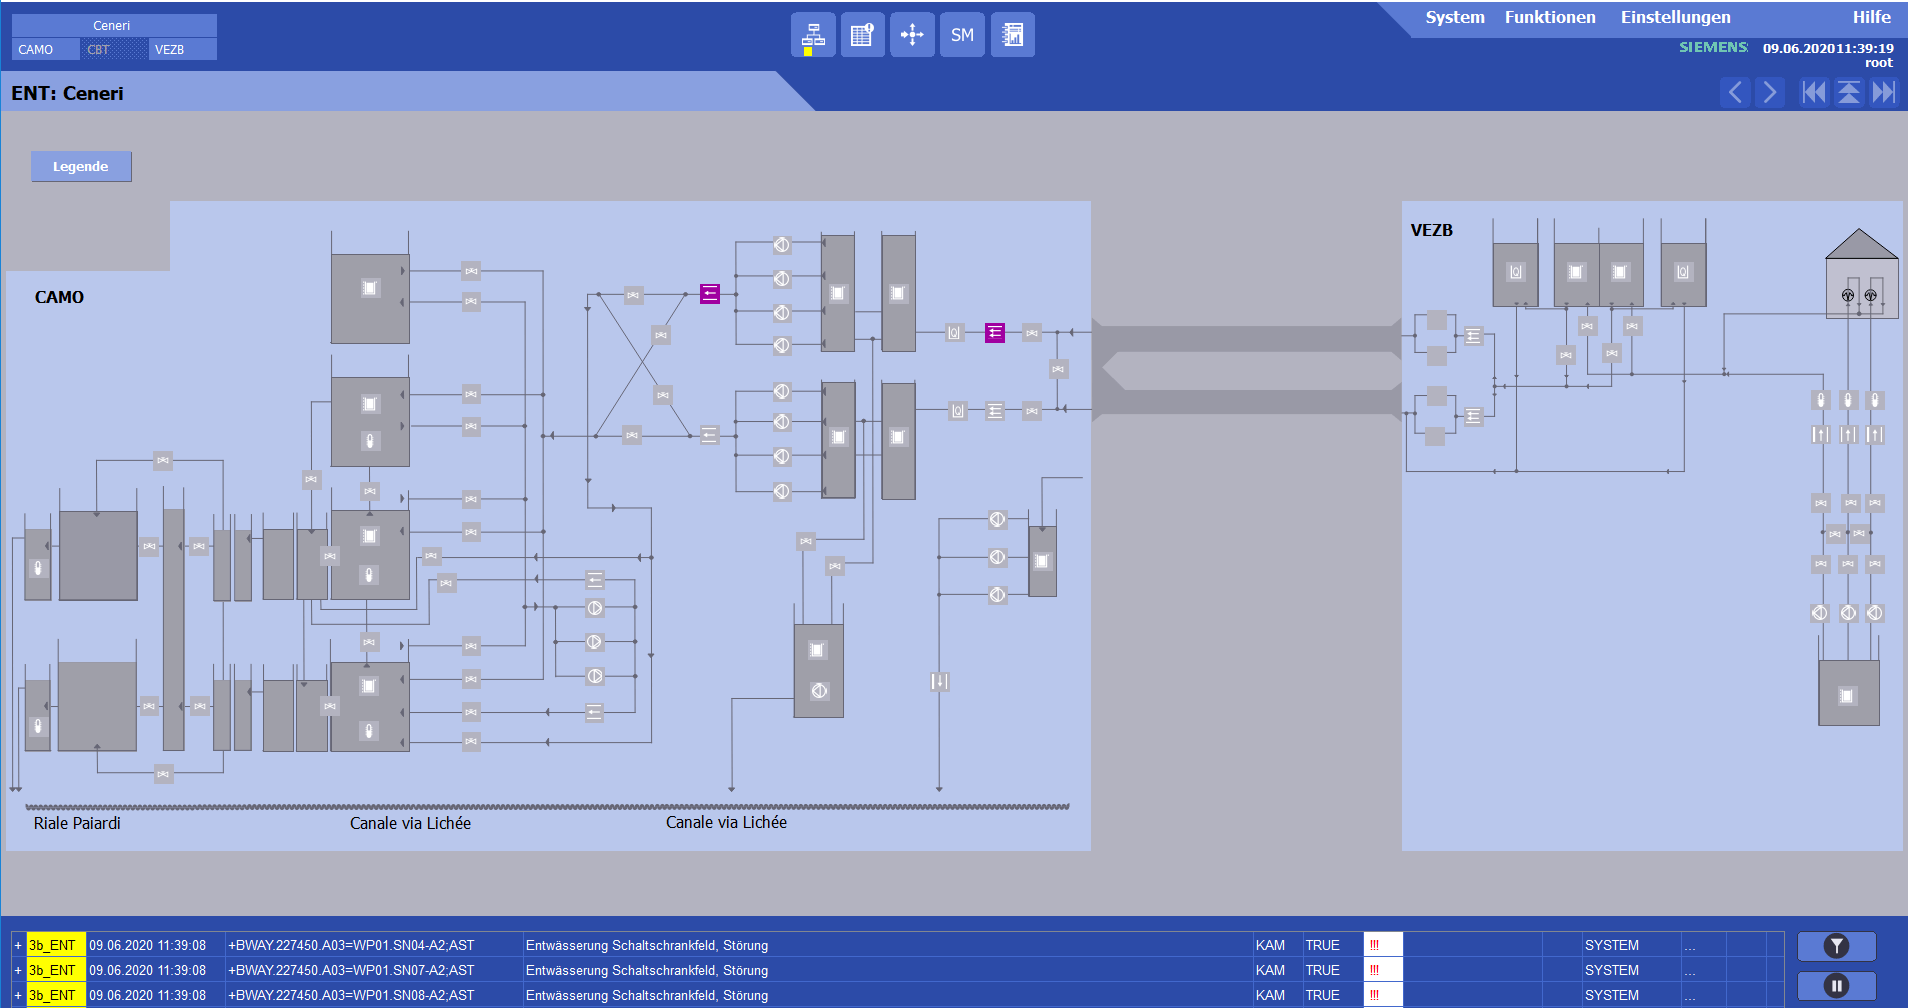Open the Einstellungen menu
Viewport: 1908px width, 1008px height.
tap(1675, 17)
